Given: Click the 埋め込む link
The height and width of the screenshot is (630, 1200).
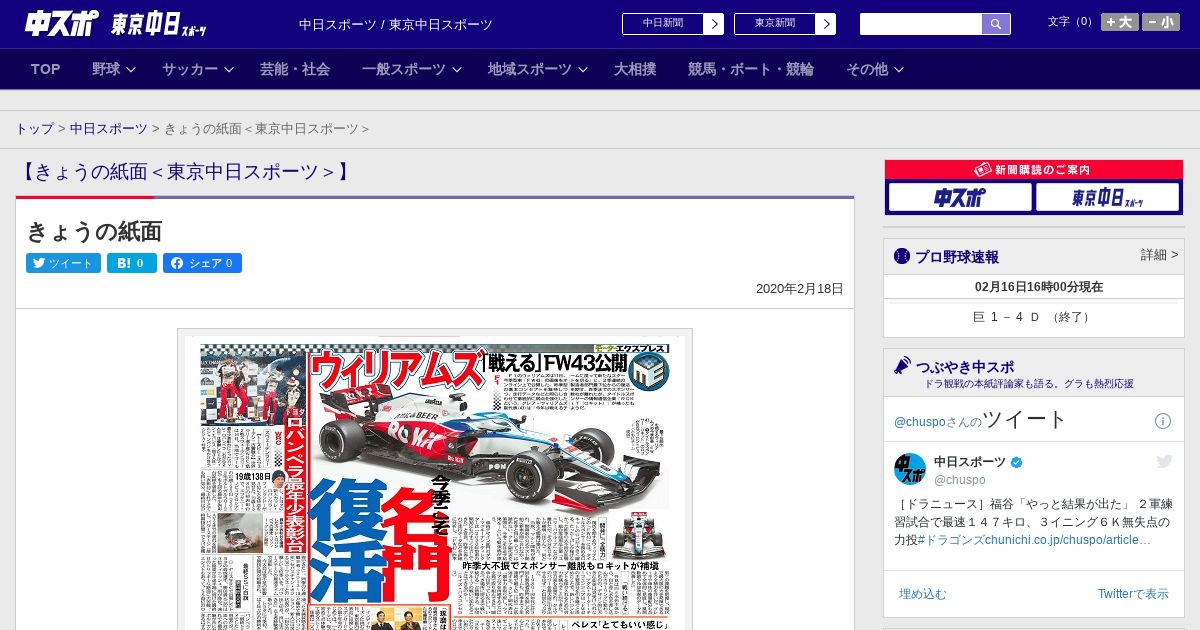Looking at the screenshot, I should pos(922,594).
